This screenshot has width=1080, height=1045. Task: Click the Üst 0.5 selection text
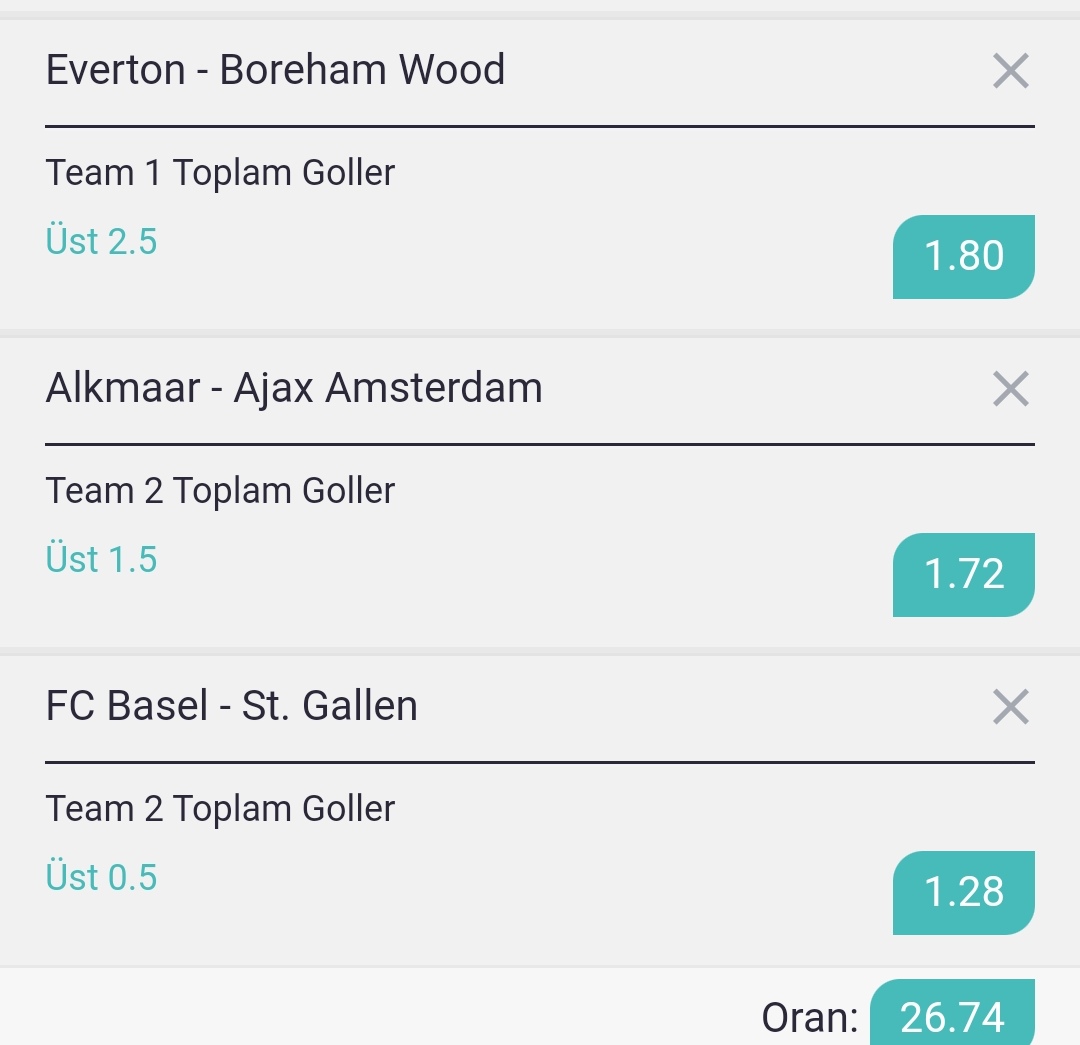(x=101, y=876)
